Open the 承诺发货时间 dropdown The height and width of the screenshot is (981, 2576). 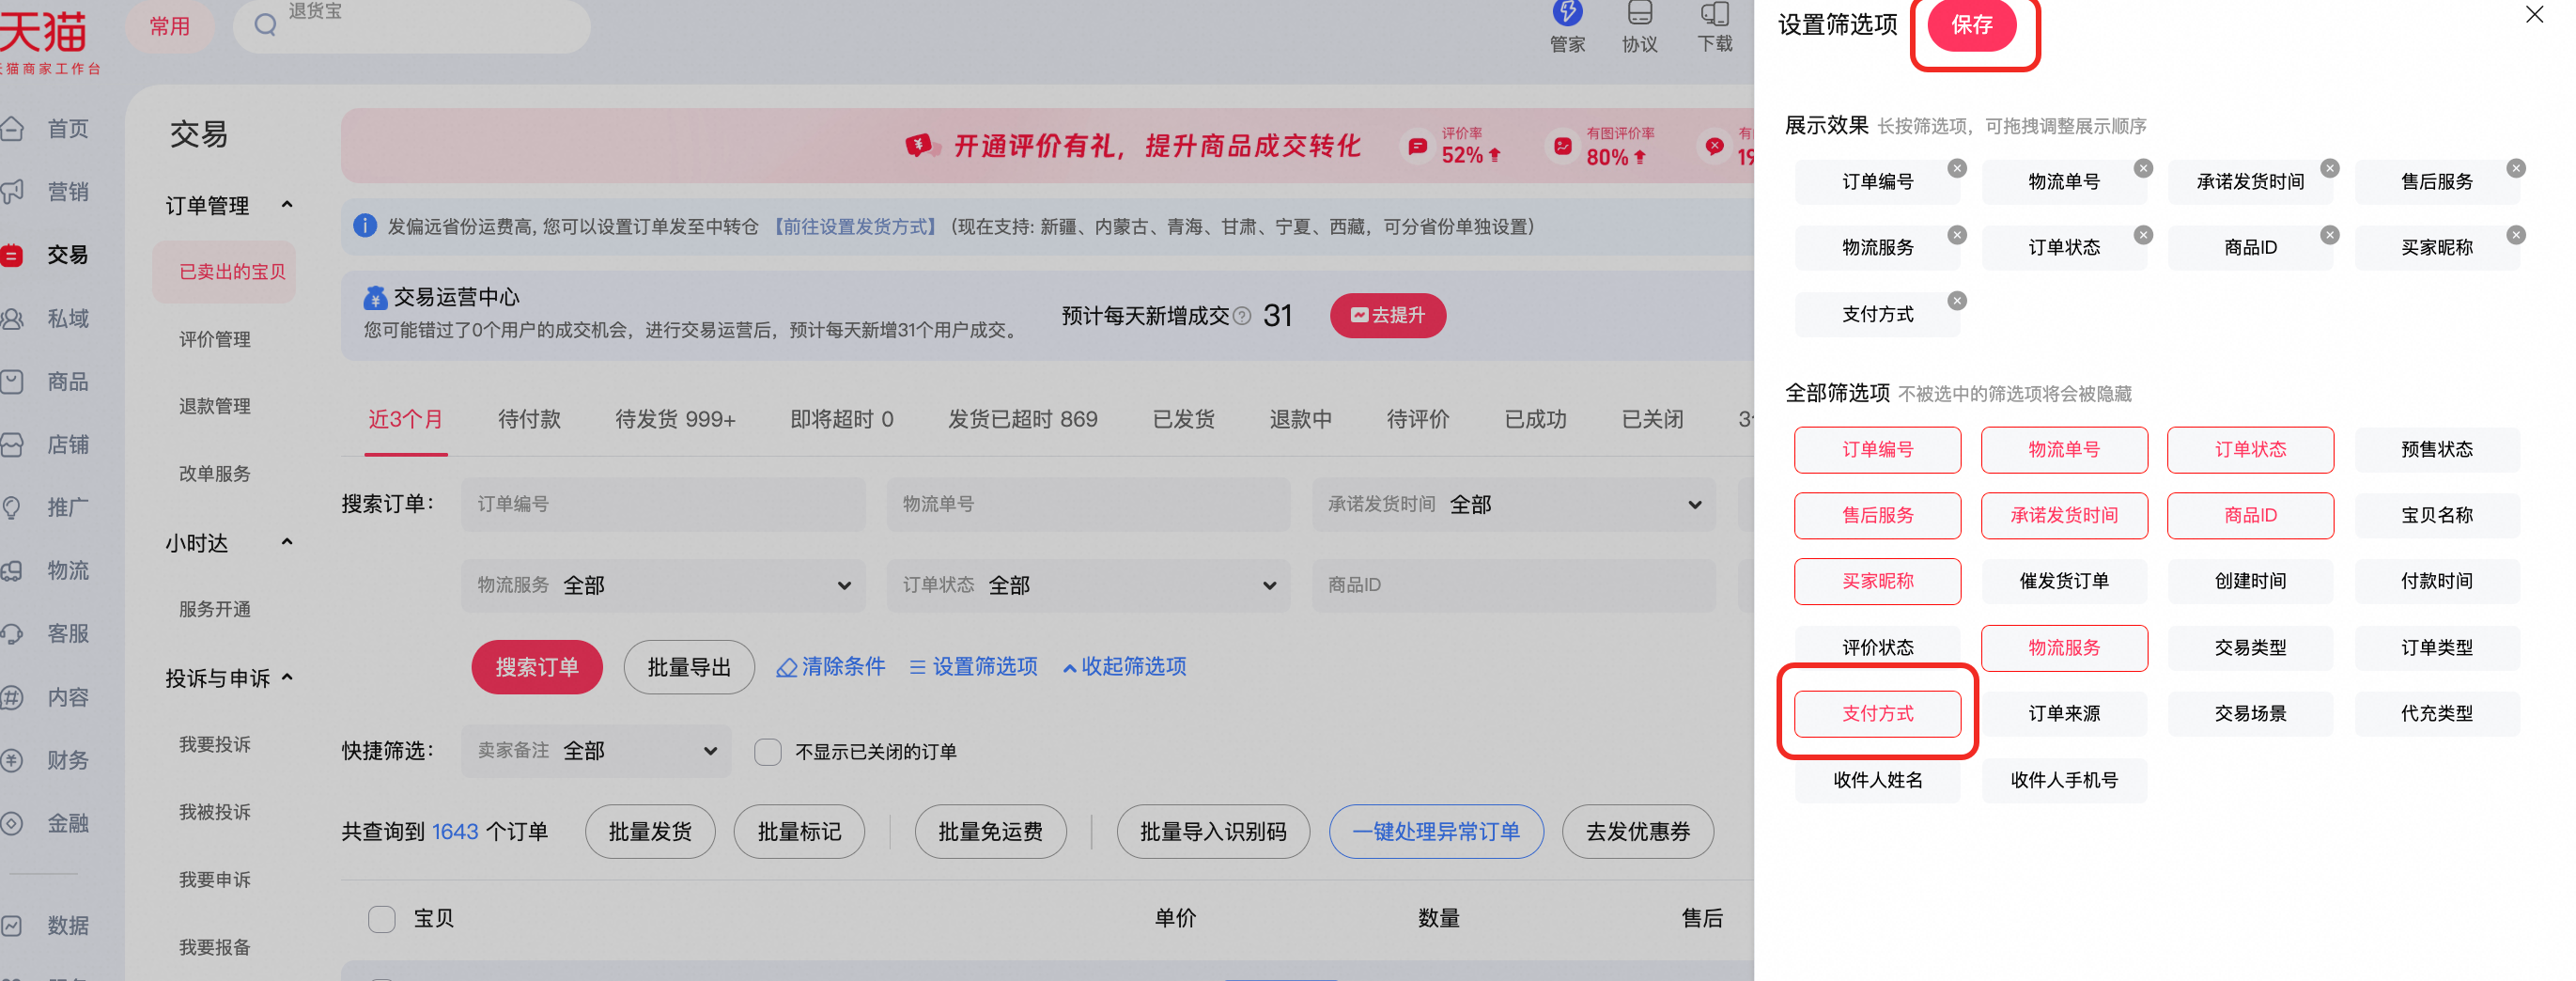coord(1514,505)
